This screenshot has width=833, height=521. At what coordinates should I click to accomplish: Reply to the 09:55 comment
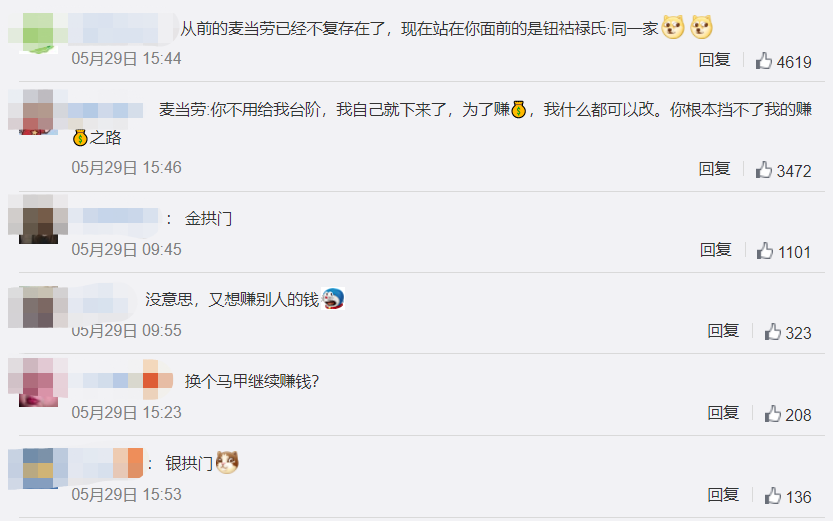pos(723,331)
